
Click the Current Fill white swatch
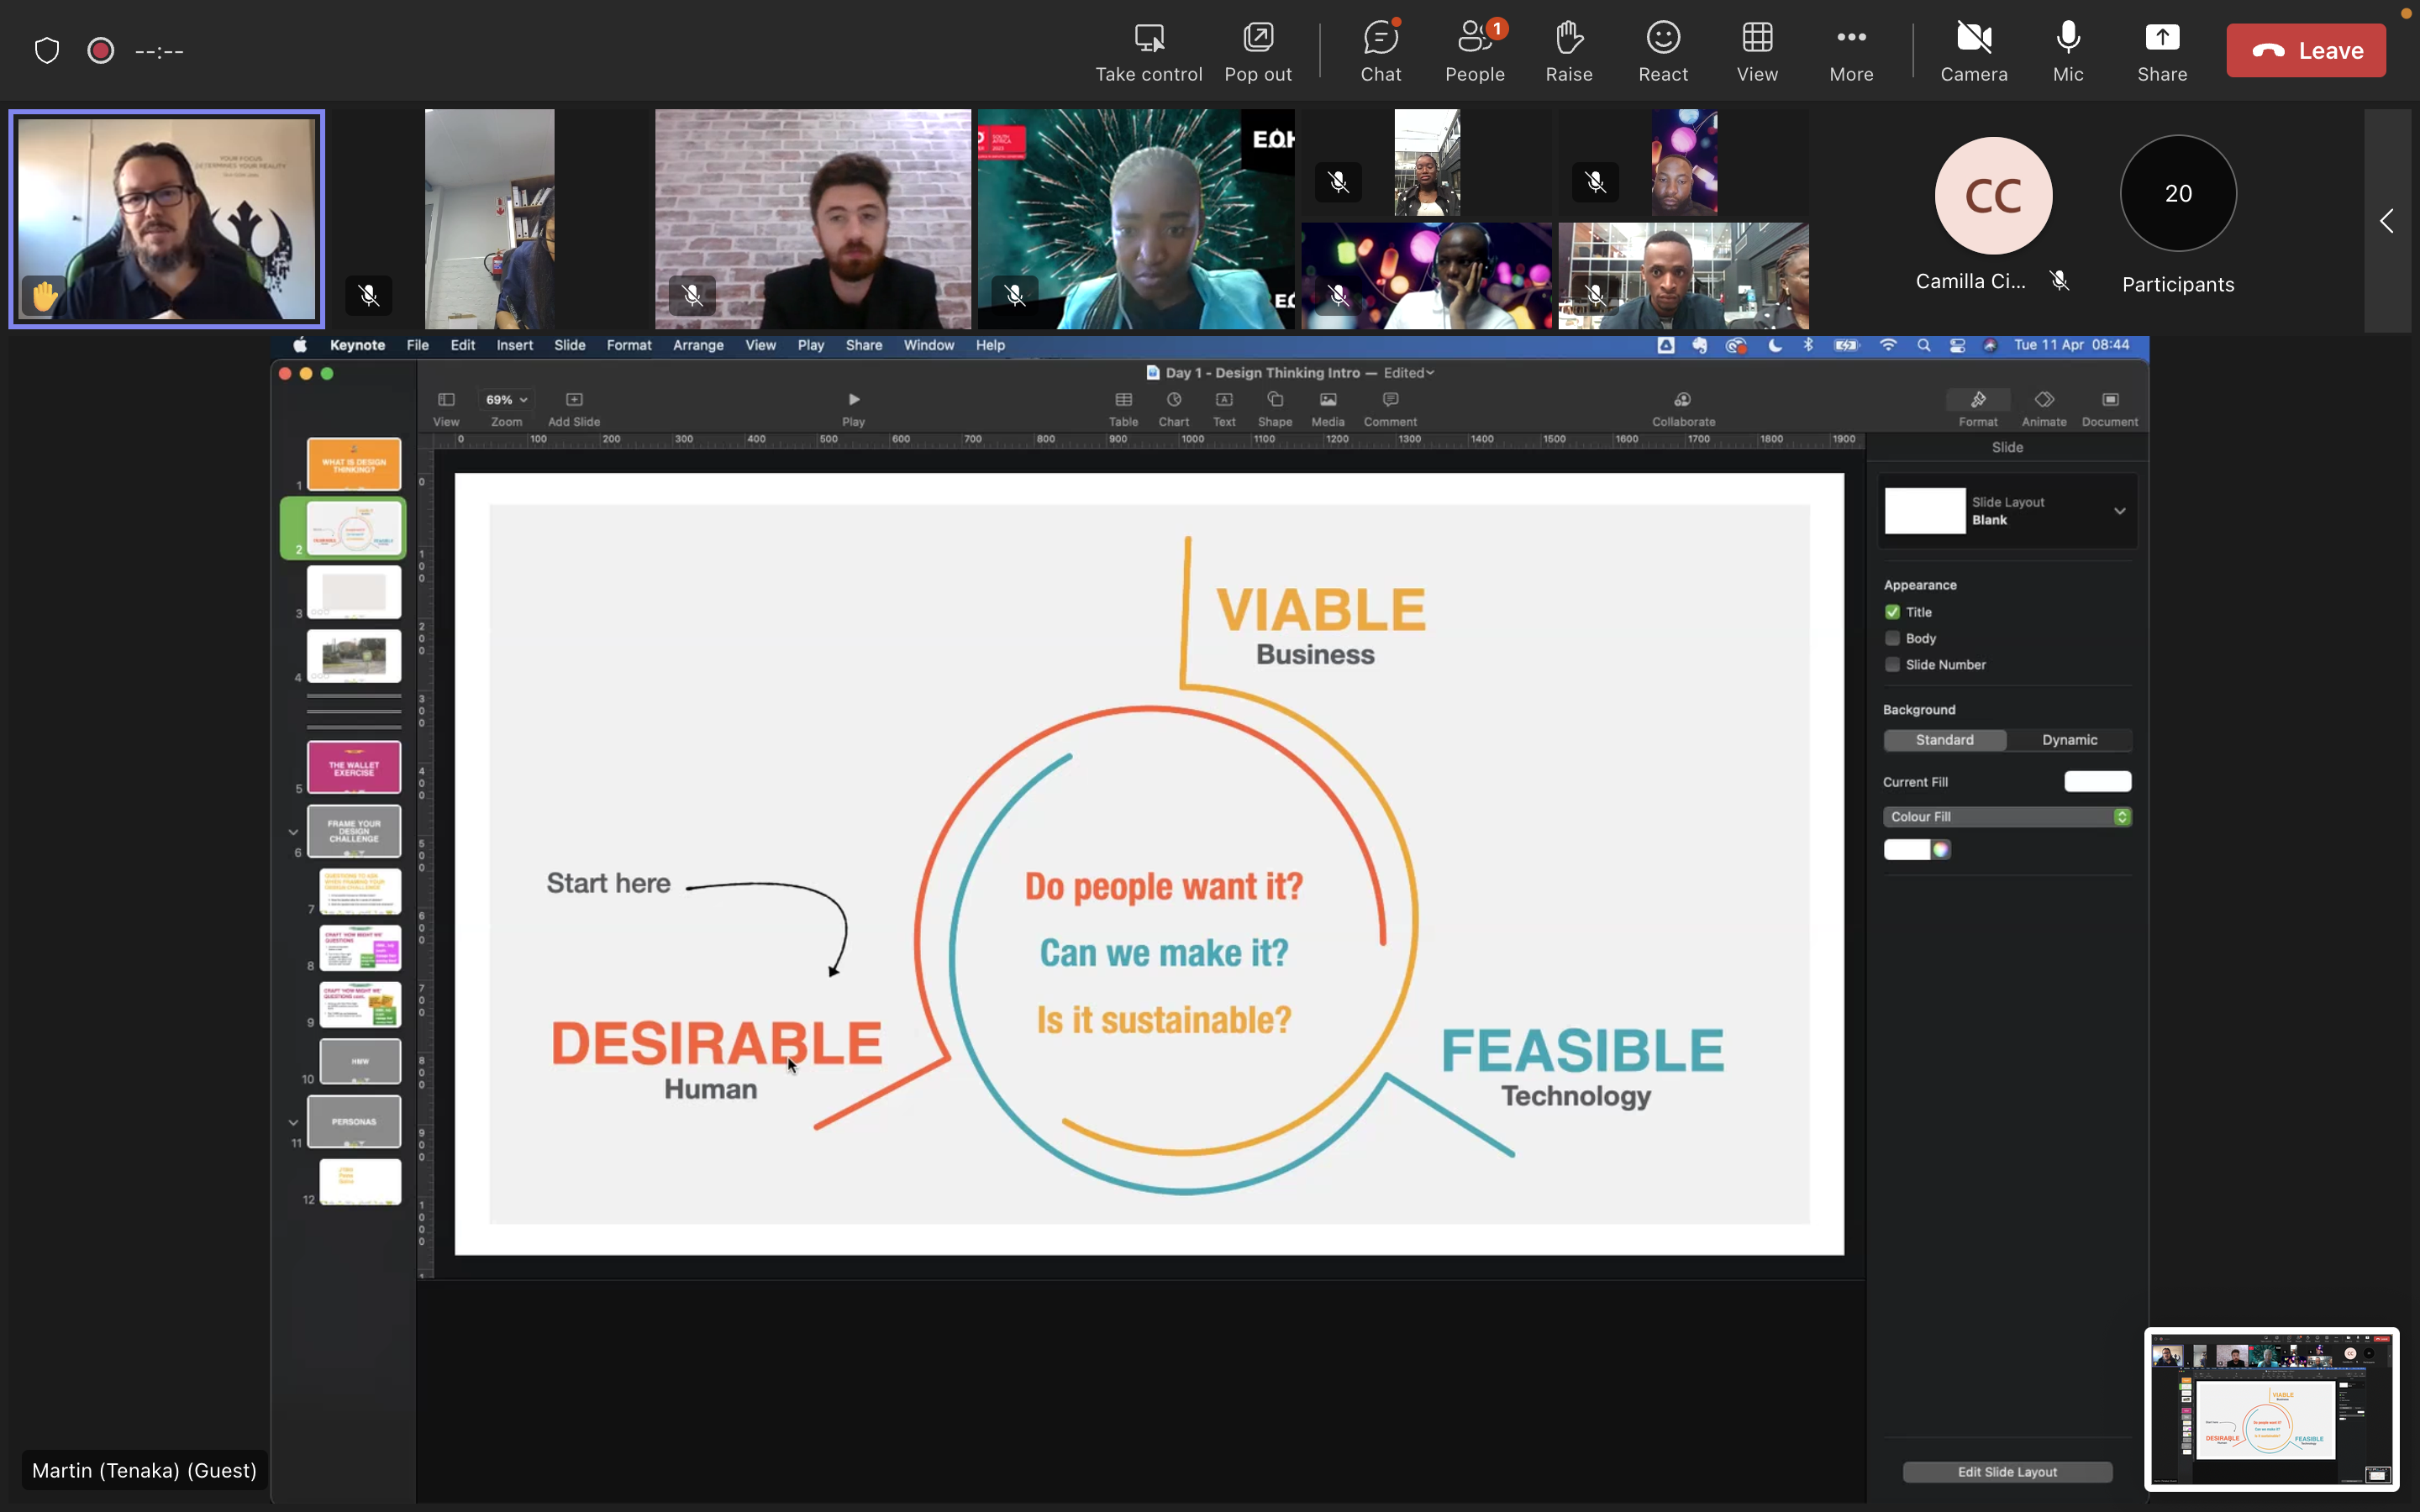click(2097, 782)
